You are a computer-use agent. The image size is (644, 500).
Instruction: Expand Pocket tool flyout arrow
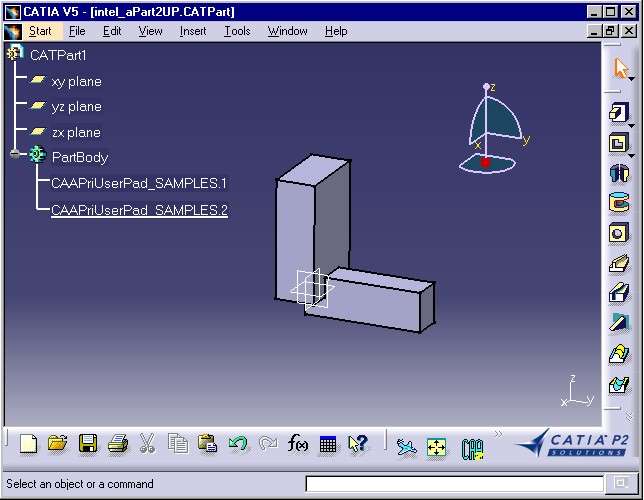pos(632,156)
